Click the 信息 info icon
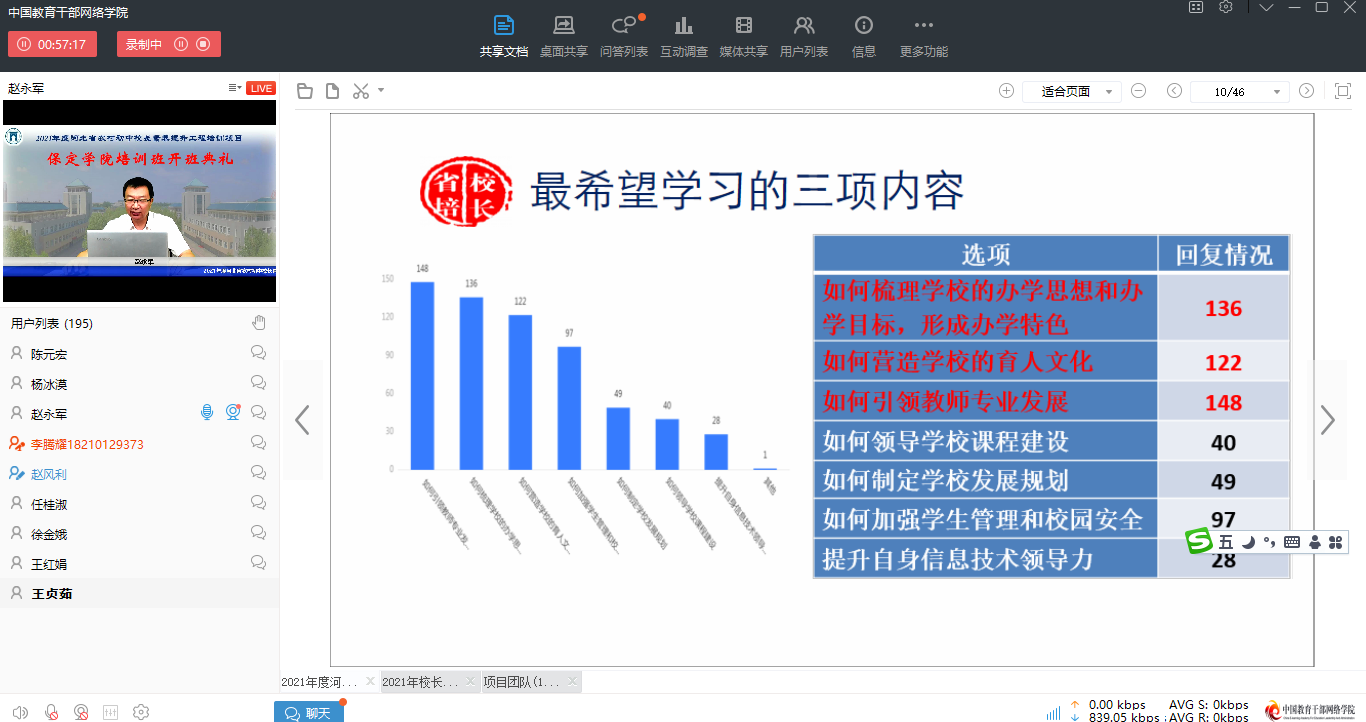The height and width of the screenshot is (722, 1366). (x=863, y=36)
